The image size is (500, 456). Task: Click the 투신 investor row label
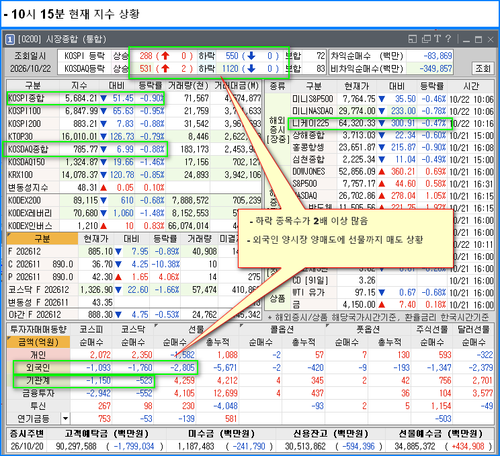(38, 406)
